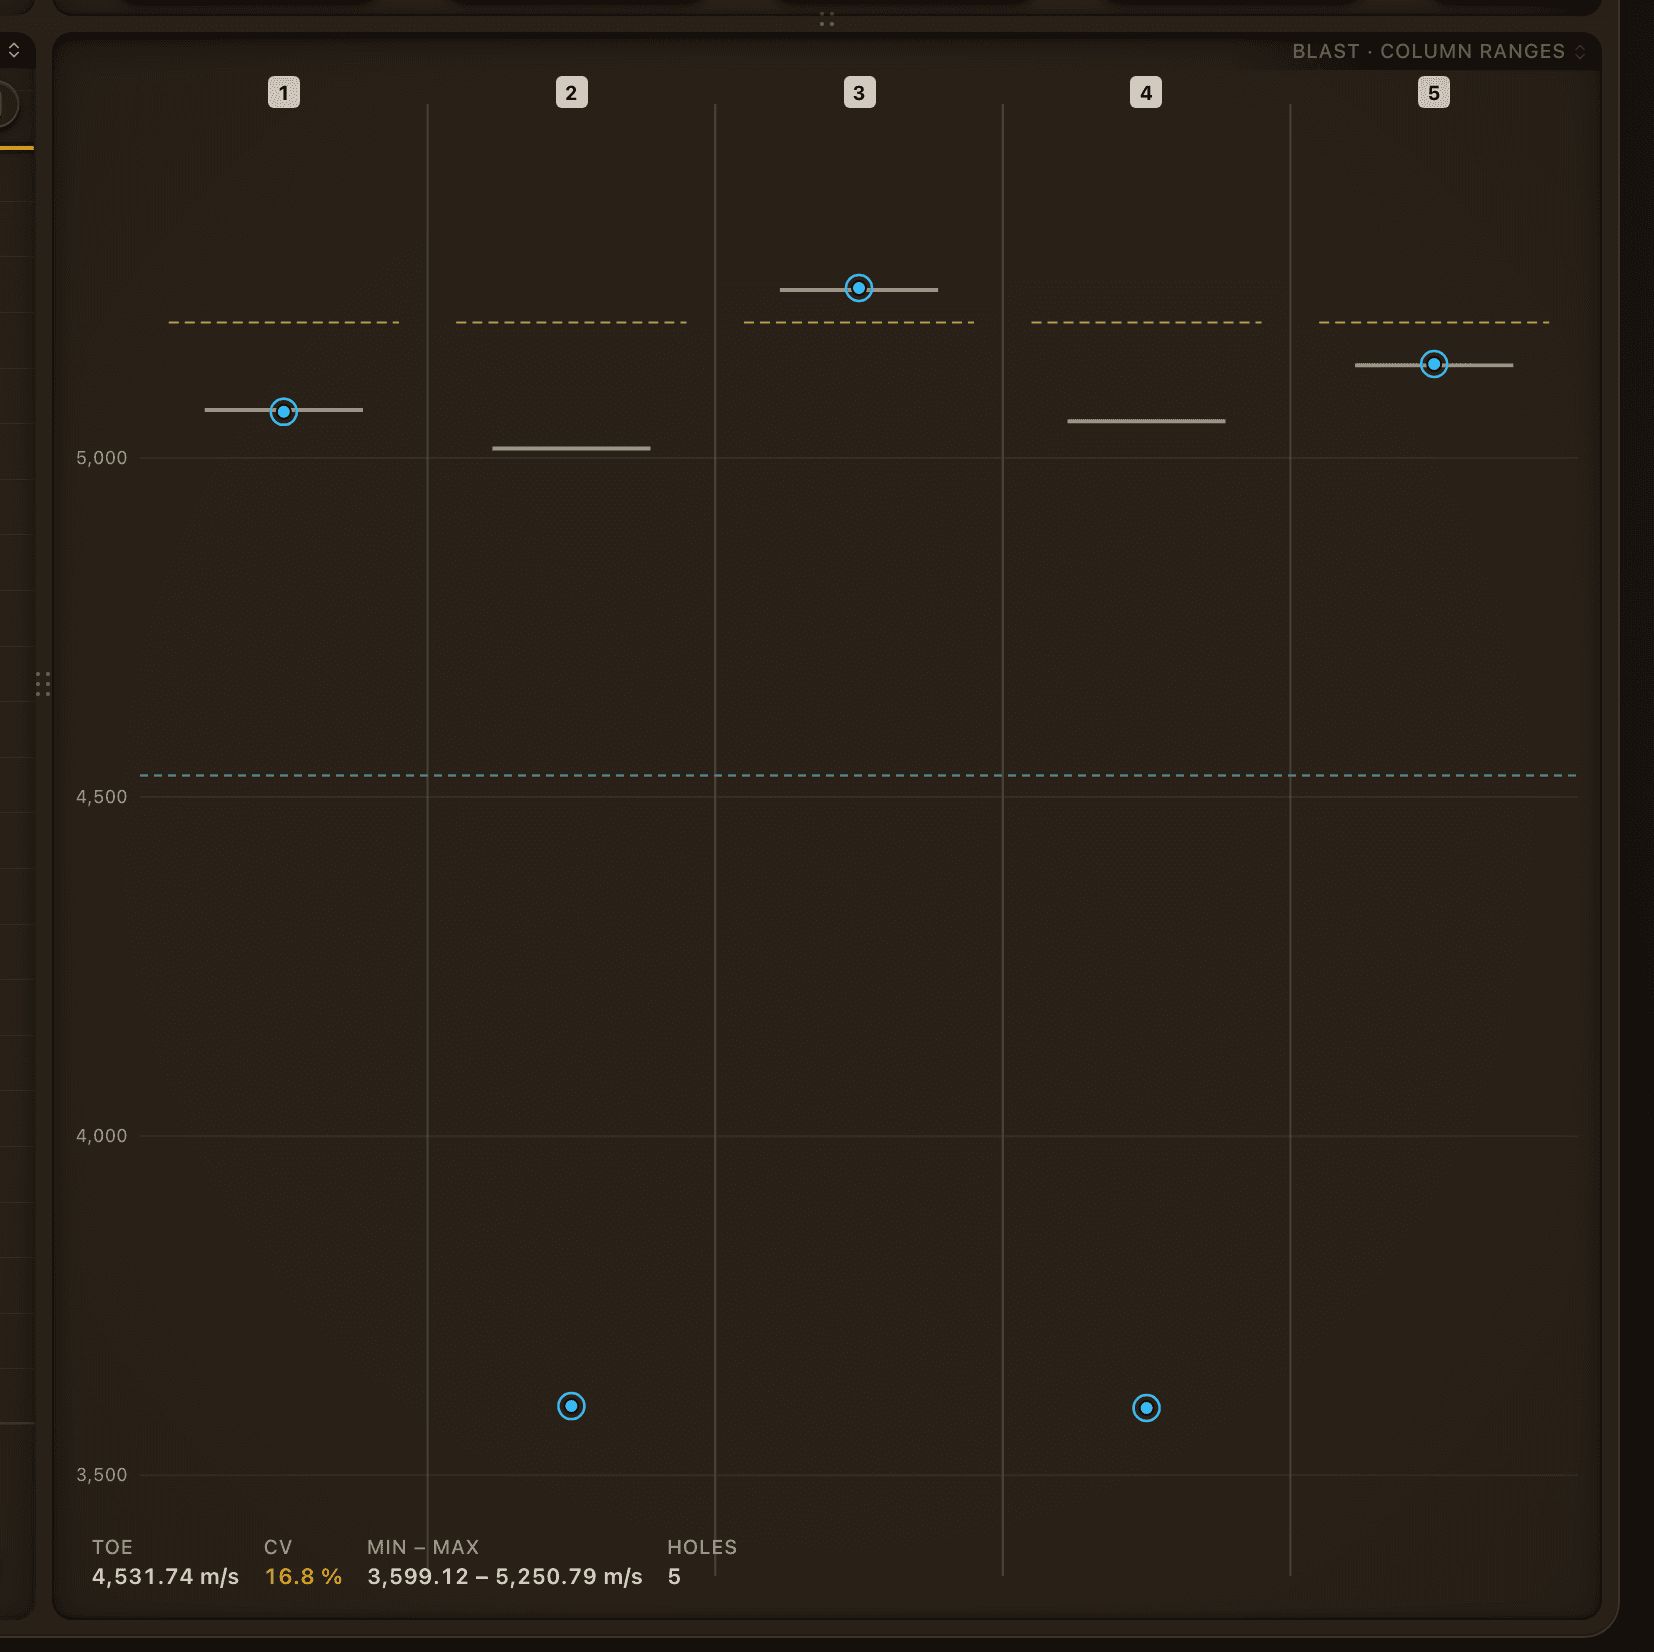Click the horizontal drag handle dots above chart
This screenshot has width=1654, height=1652.
827,19
